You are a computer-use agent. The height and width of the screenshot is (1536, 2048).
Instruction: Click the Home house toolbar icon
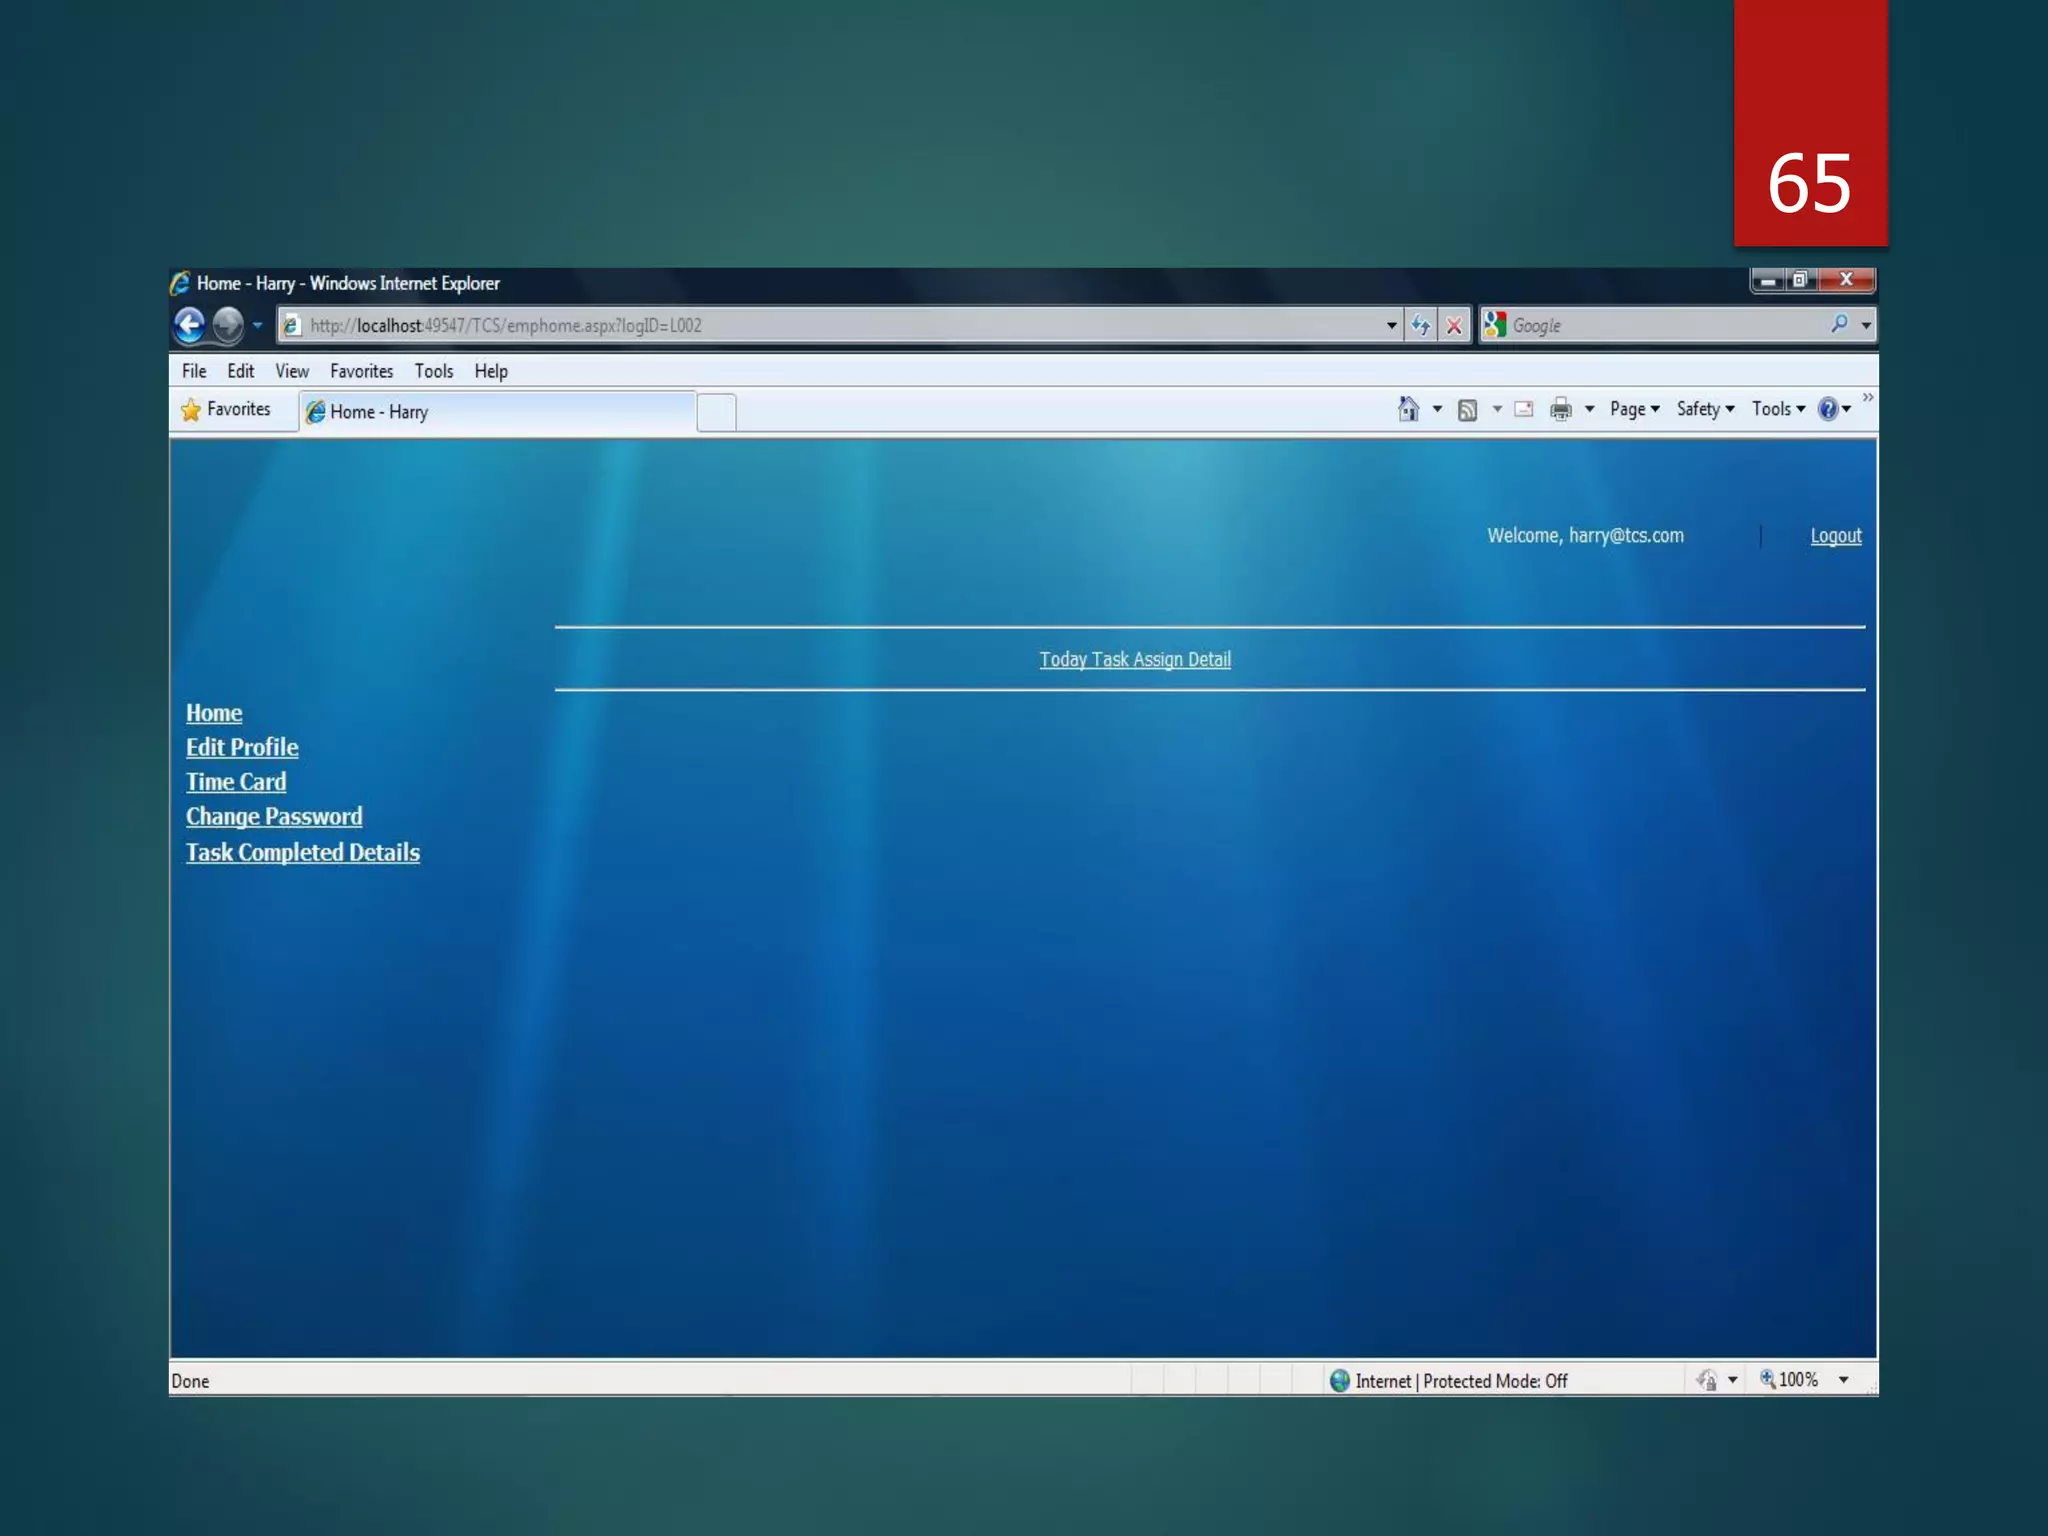[1408, 409]
